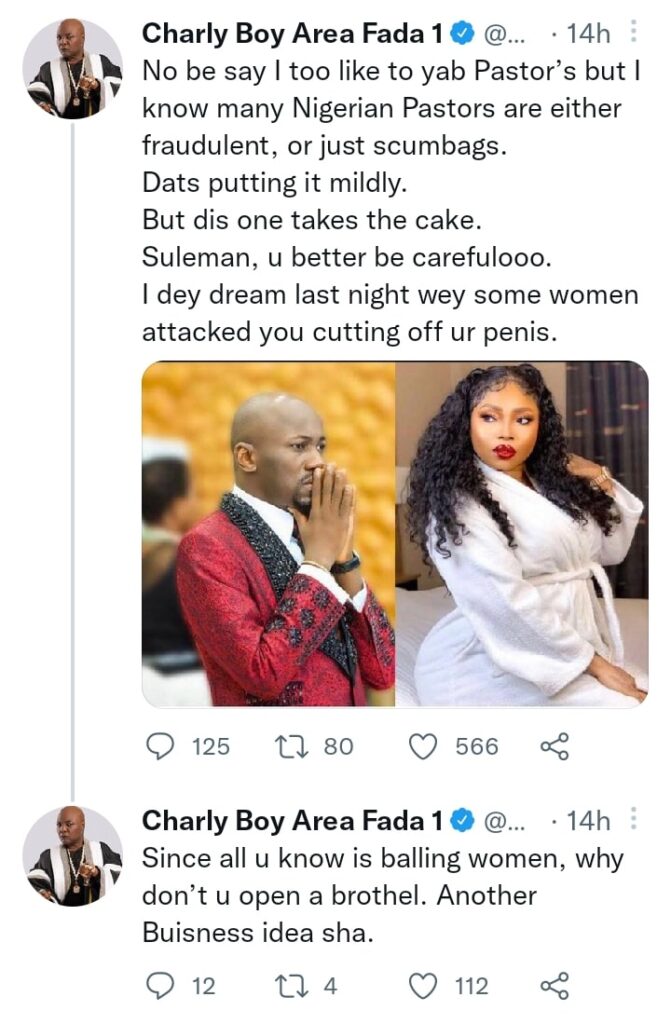Click the verified badge on first tweet
This screenshot has width=671, height=1024.
coord(462,34)
